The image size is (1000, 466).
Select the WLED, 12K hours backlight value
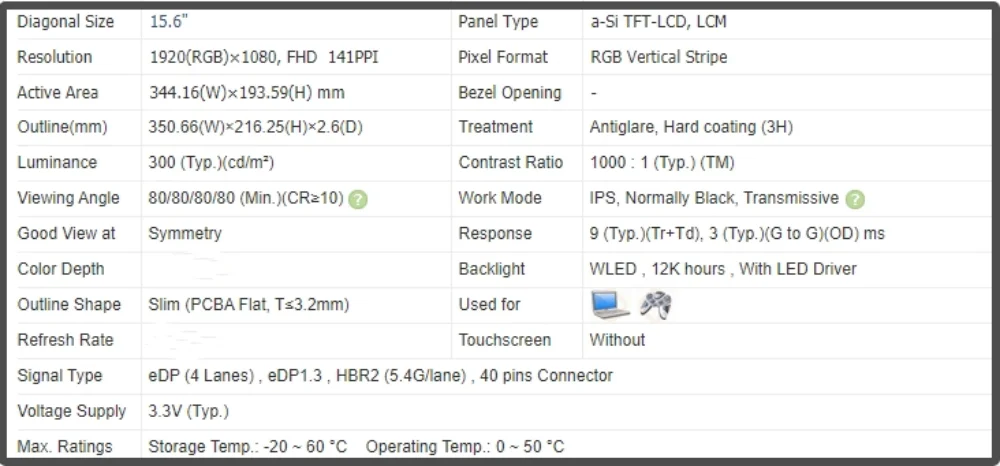tap(723, 269)
